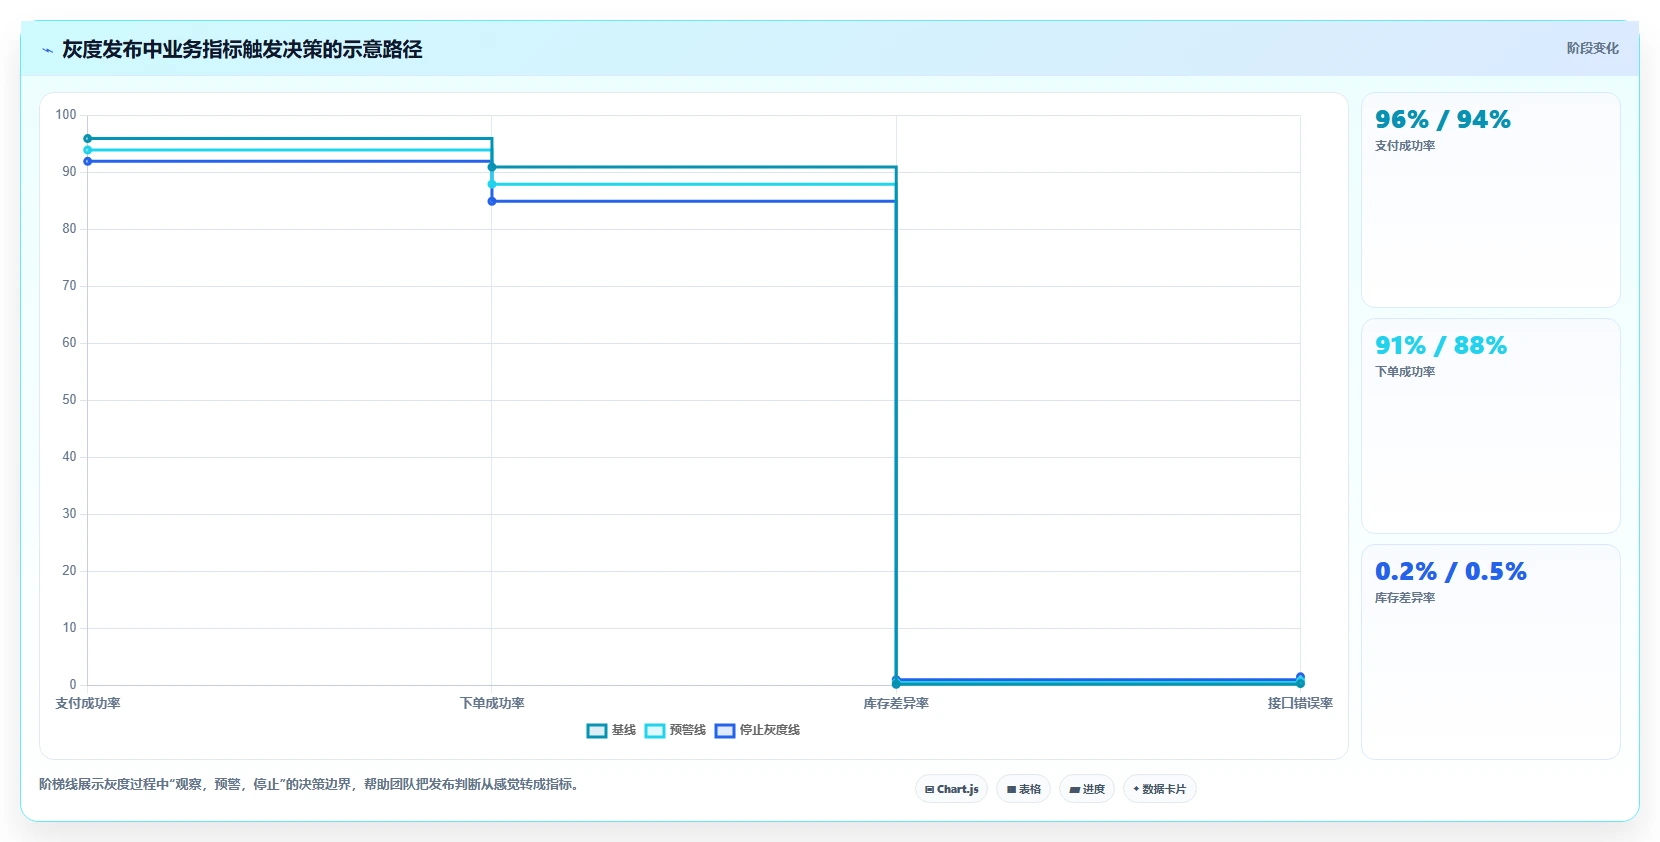Image resolution: width=1660 pixels, height=842 pixels.
Task: Click the 预警线 data point at 支付成功率
Action: pos(88,150)
